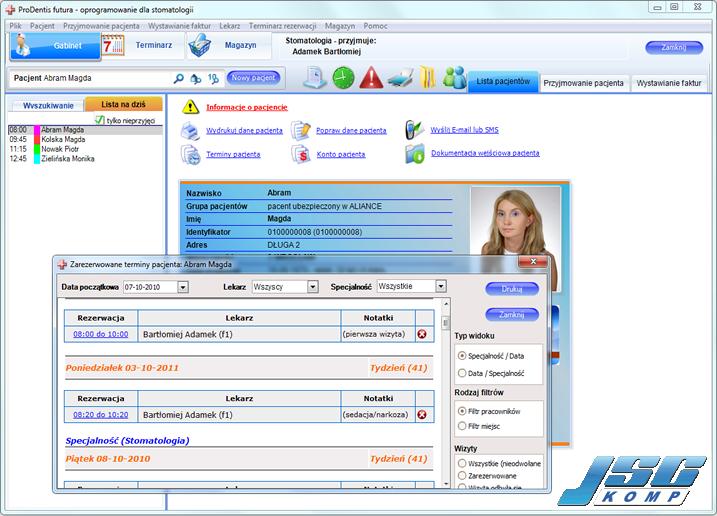Delete the 08:20 do 10:20 reservation red X

pos(422,415)
